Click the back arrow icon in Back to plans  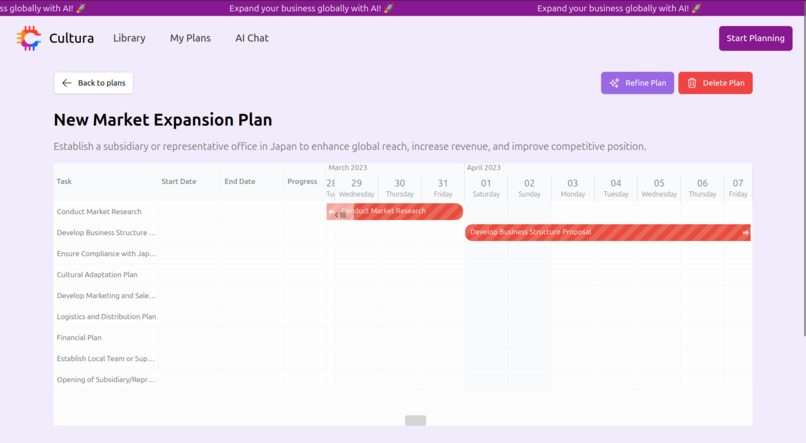click(x=67, y=83)
